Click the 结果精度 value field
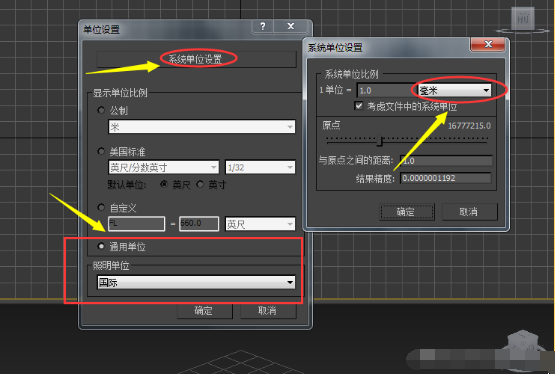The width and height of the screenshot is (555, 374). 446,178
